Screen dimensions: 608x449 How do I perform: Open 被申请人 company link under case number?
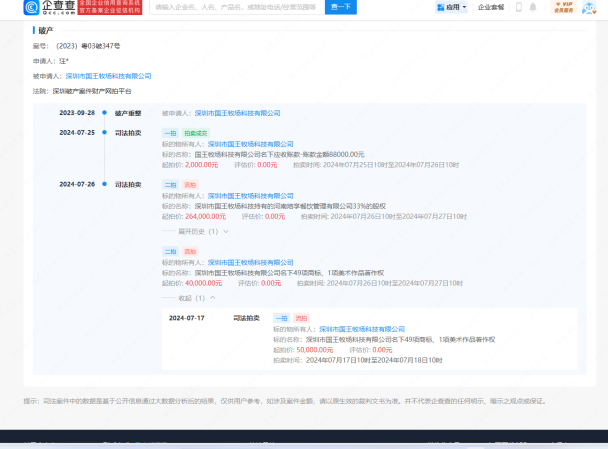(x=108, y=76)
